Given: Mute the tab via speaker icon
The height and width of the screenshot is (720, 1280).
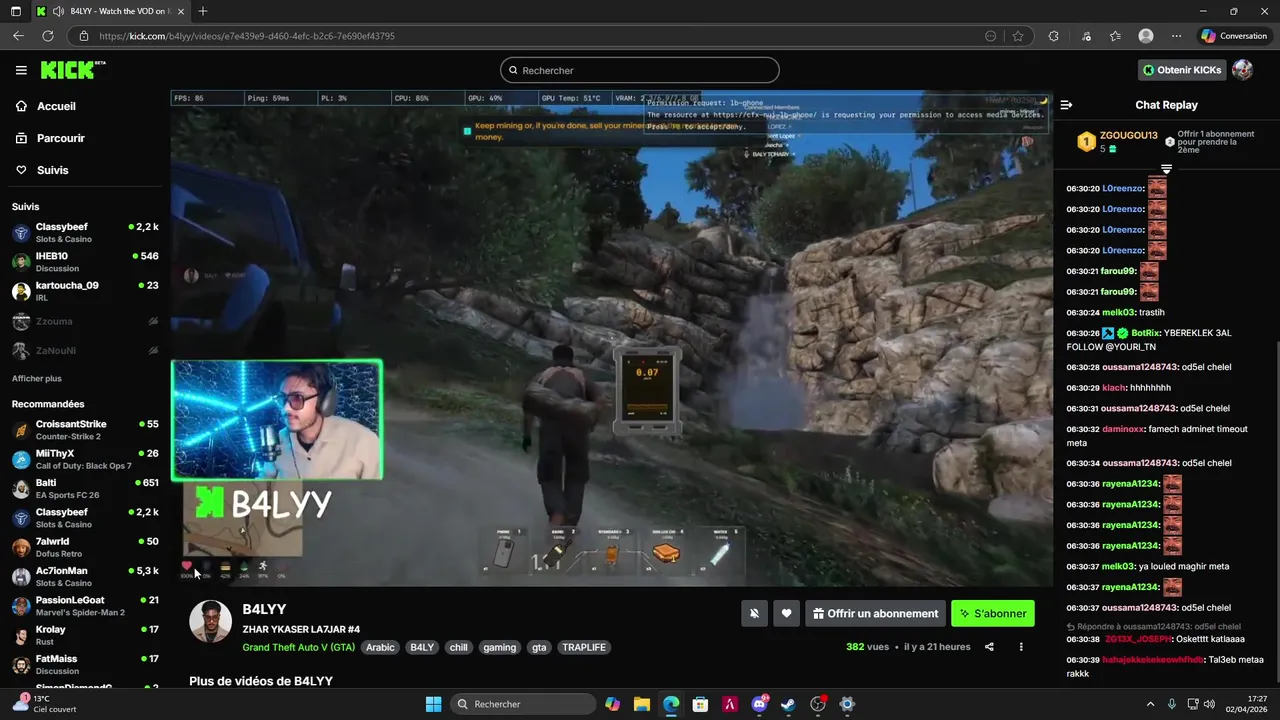Looking at the screenshot, I should 58,11.
